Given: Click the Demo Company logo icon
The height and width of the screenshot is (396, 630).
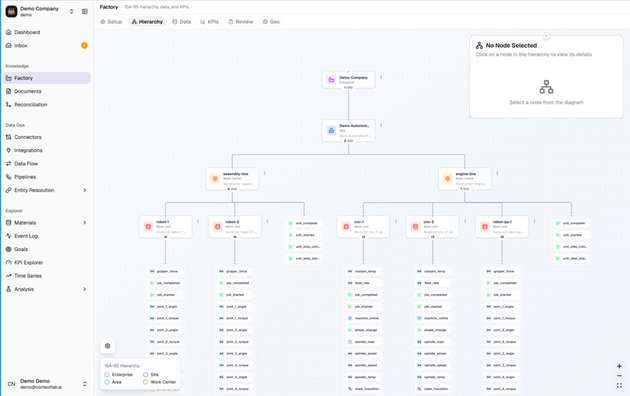Looking at the screenshot, I should 11,11.
